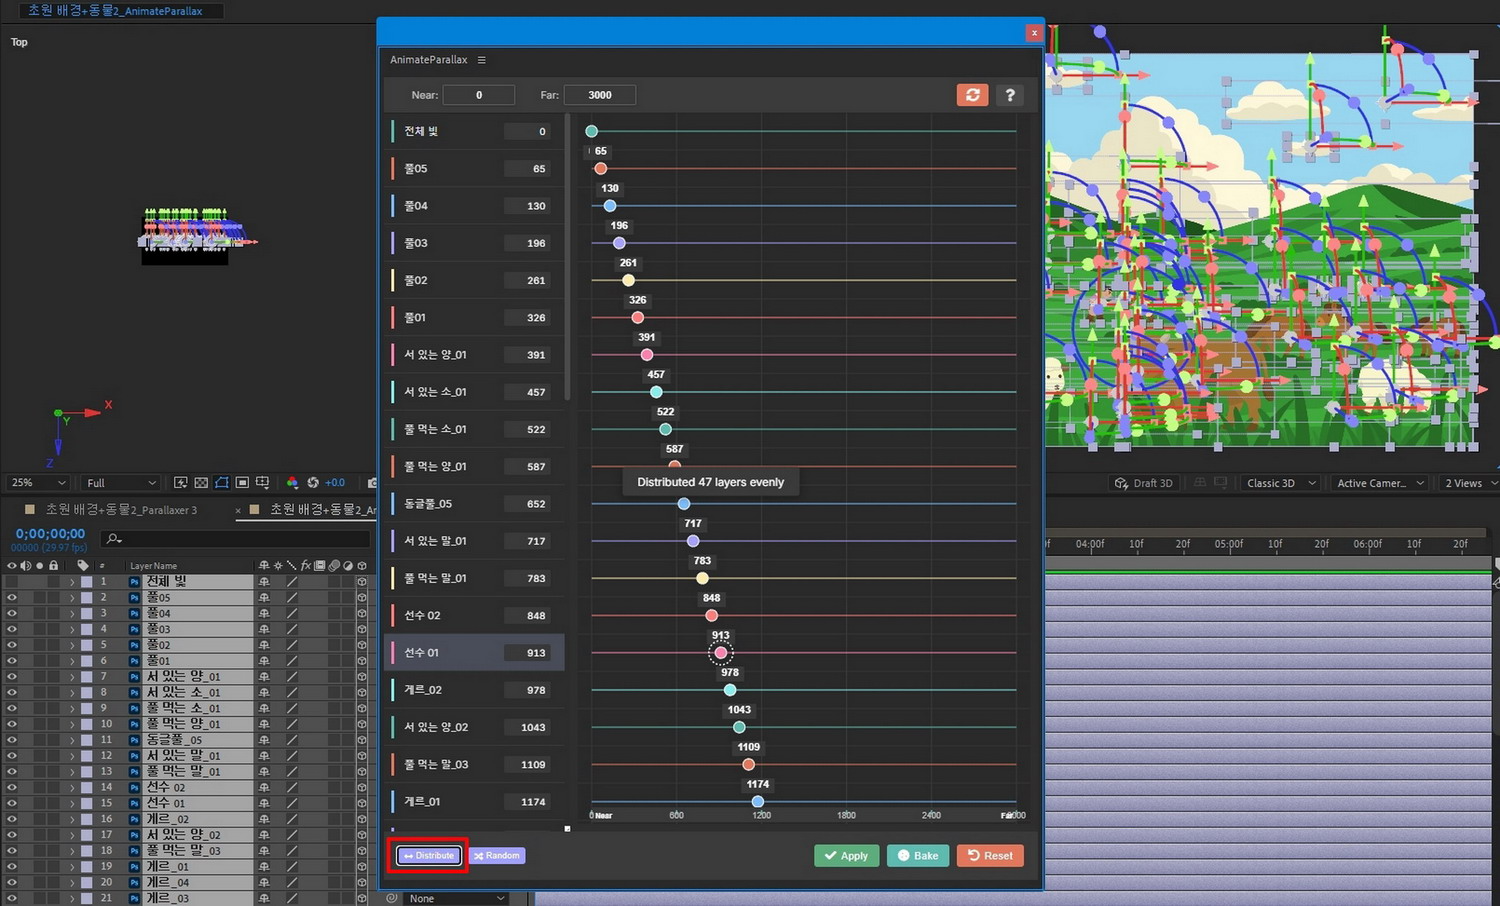Viewport: 1500px width, 906px height.
Task: Open the Classic 3D renderer dropdown
Action: [x=1280, y=483]
